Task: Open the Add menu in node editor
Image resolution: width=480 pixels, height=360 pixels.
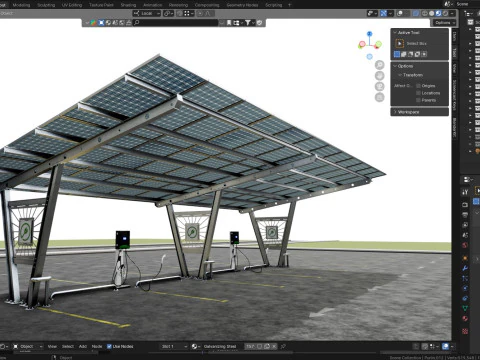Action: click(83, 347)
